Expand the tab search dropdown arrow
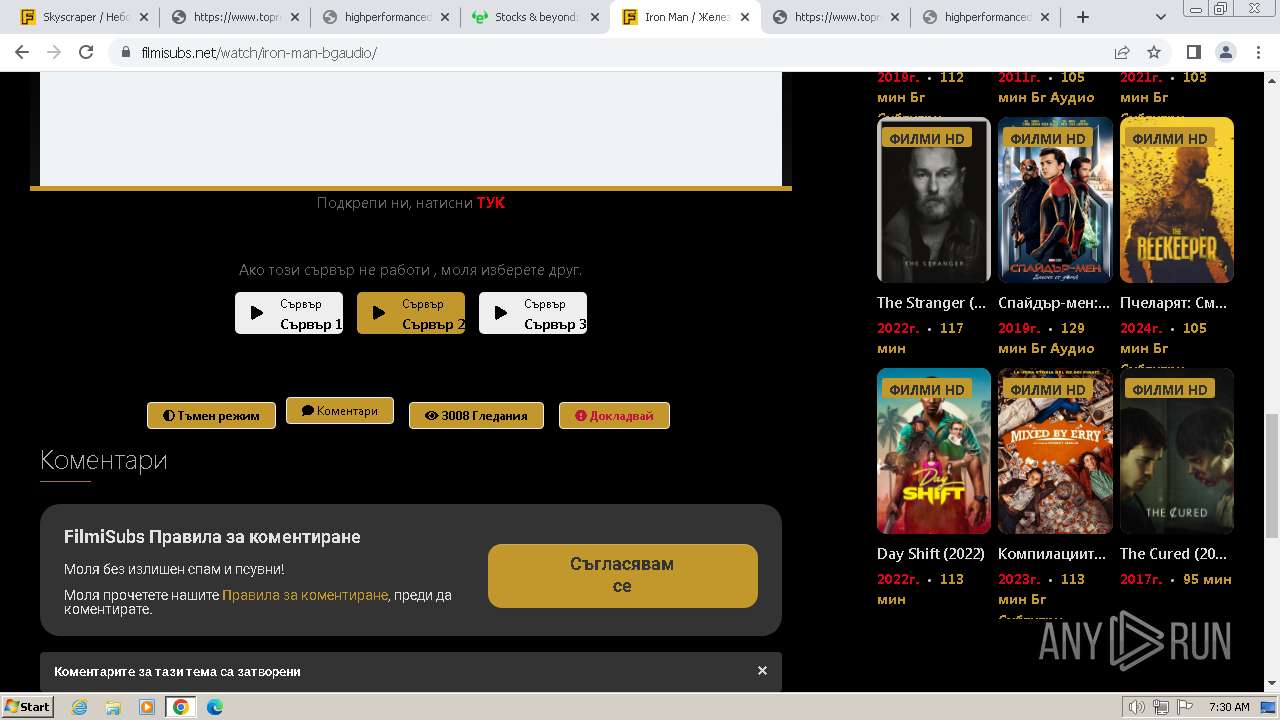This screenshot has width=1280, height=720. tap(1161, 17)
